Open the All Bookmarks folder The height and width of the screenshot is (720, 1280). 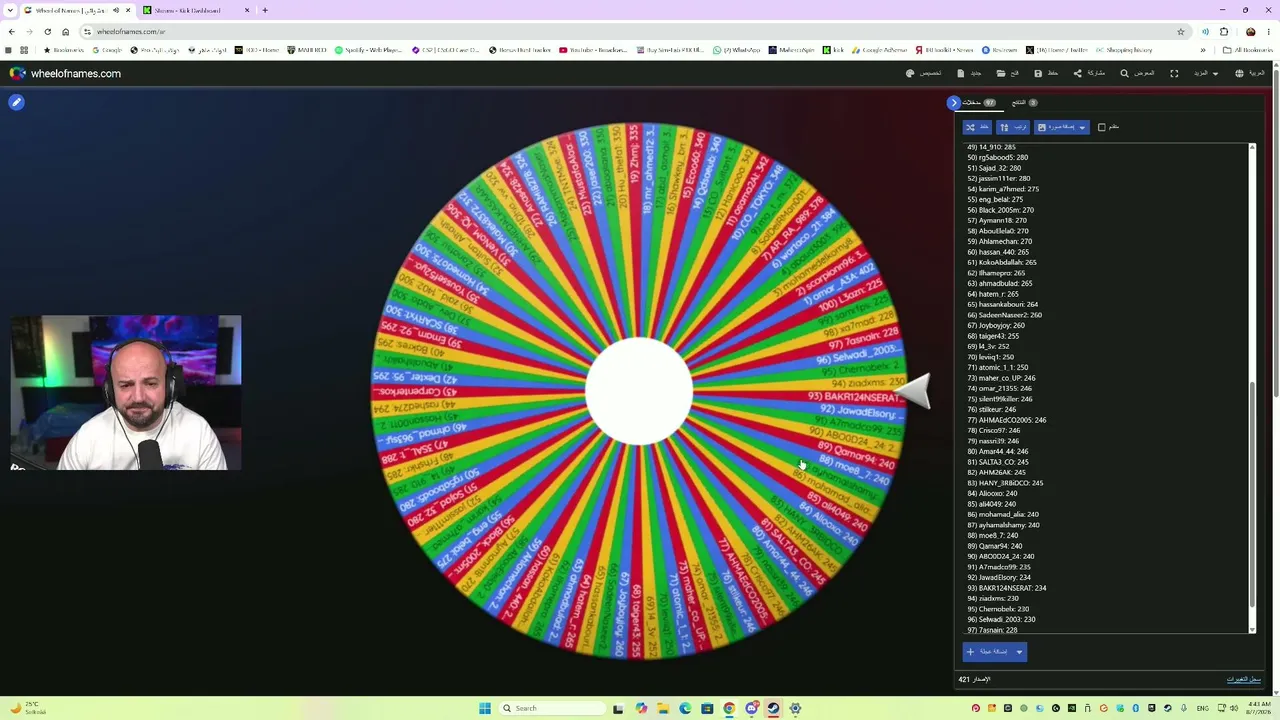1247,50
